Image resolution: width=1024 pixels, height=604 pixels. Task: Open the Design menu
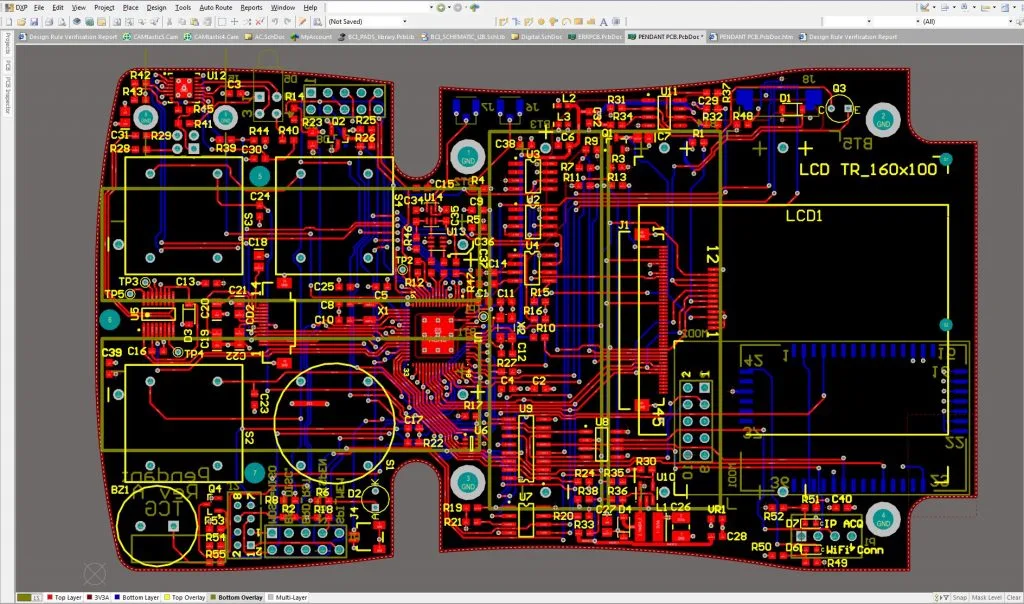point(156,7)
